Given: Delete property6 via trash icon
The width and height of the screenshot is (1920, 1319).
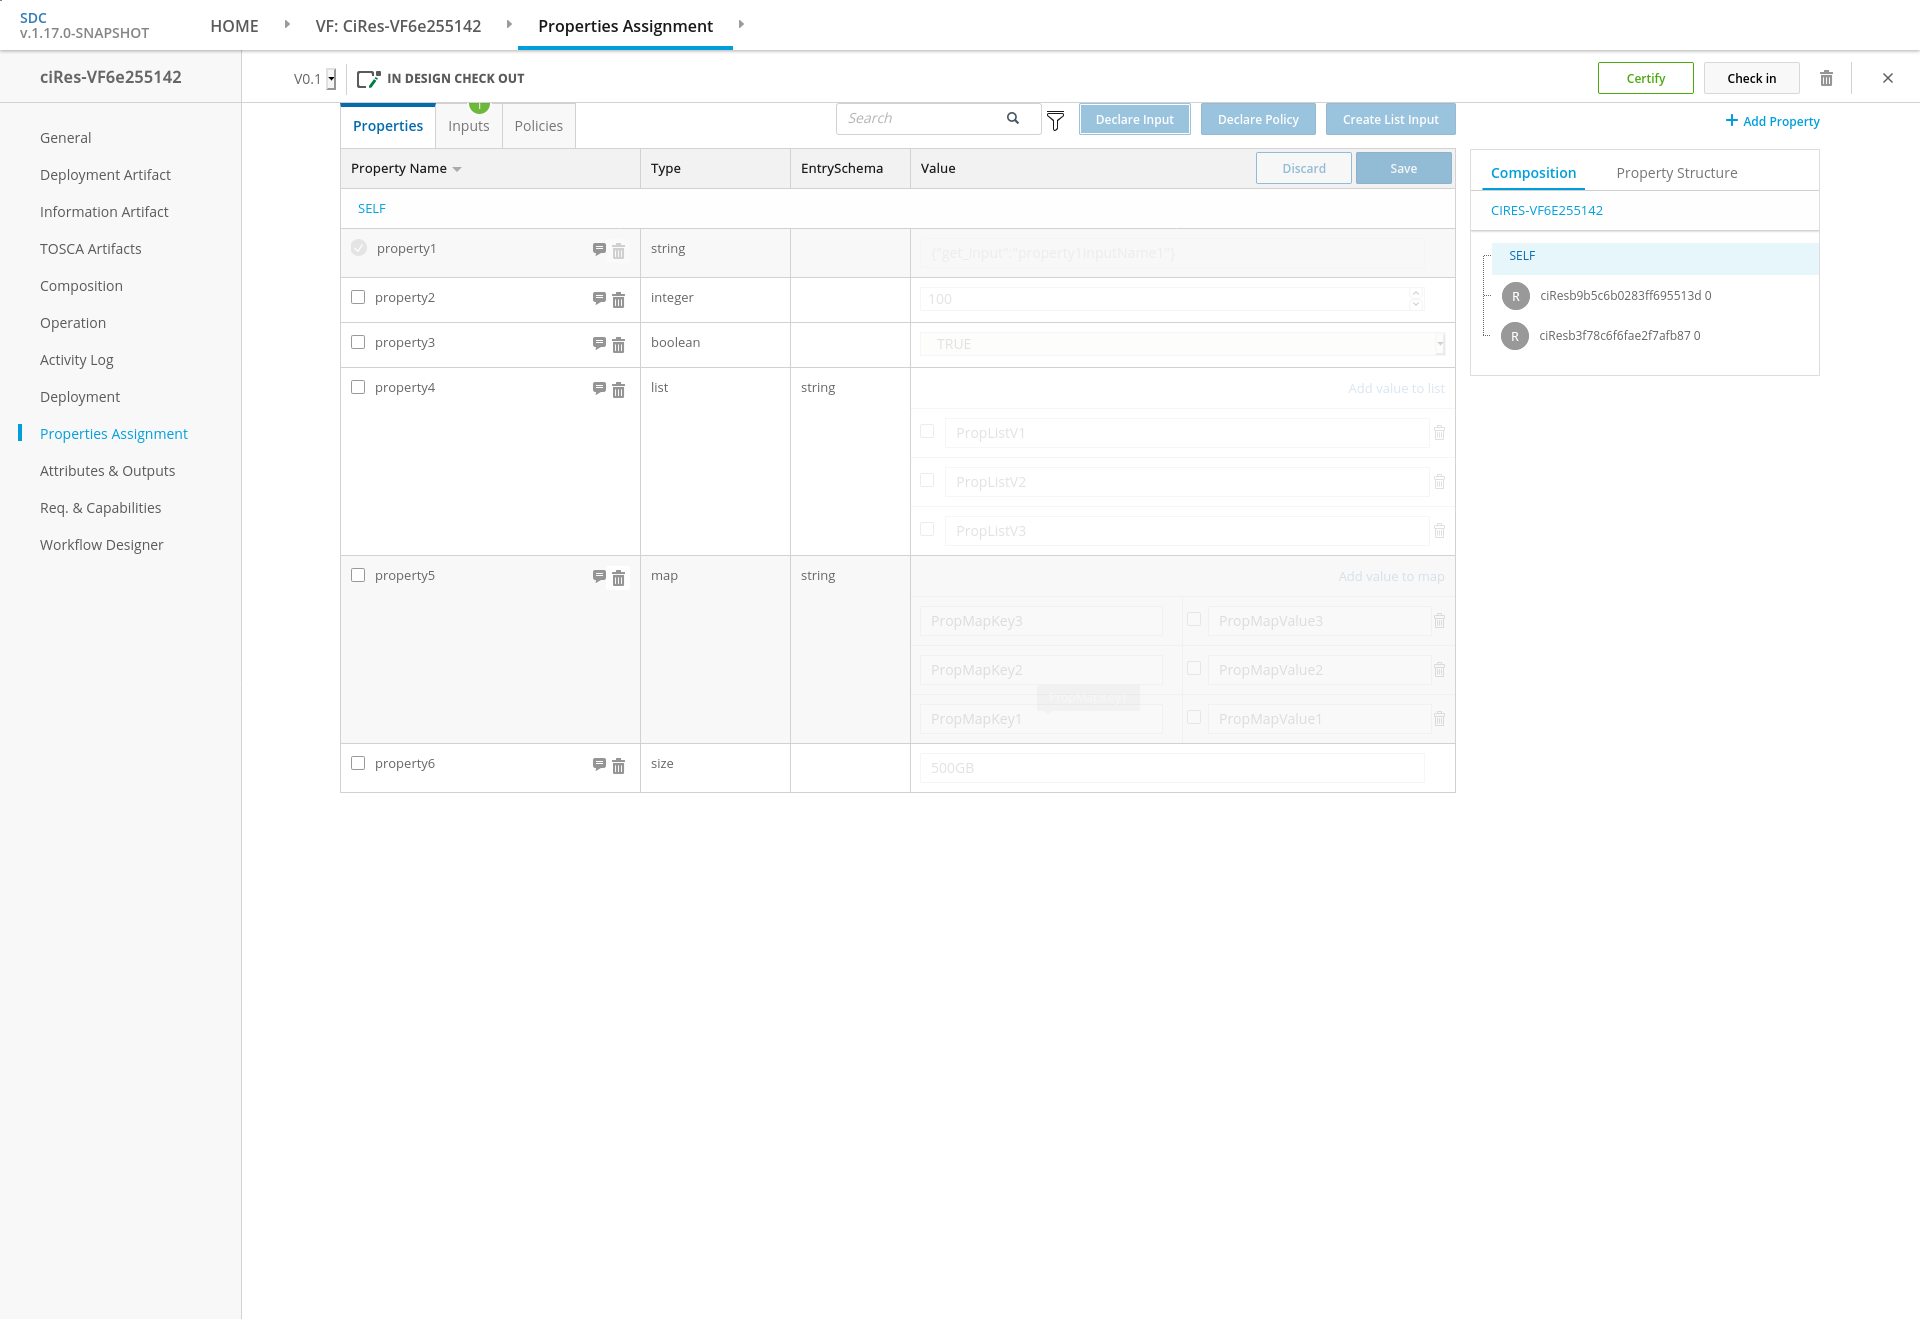Looking at the screenshot, I should point(619,766).
